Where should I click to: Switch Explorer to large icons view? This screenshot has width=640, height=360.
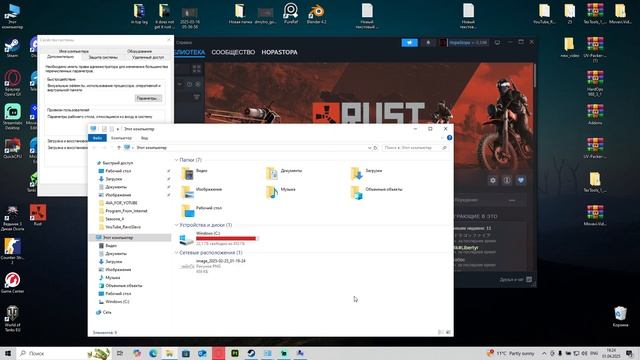click(x=448, y=332)
